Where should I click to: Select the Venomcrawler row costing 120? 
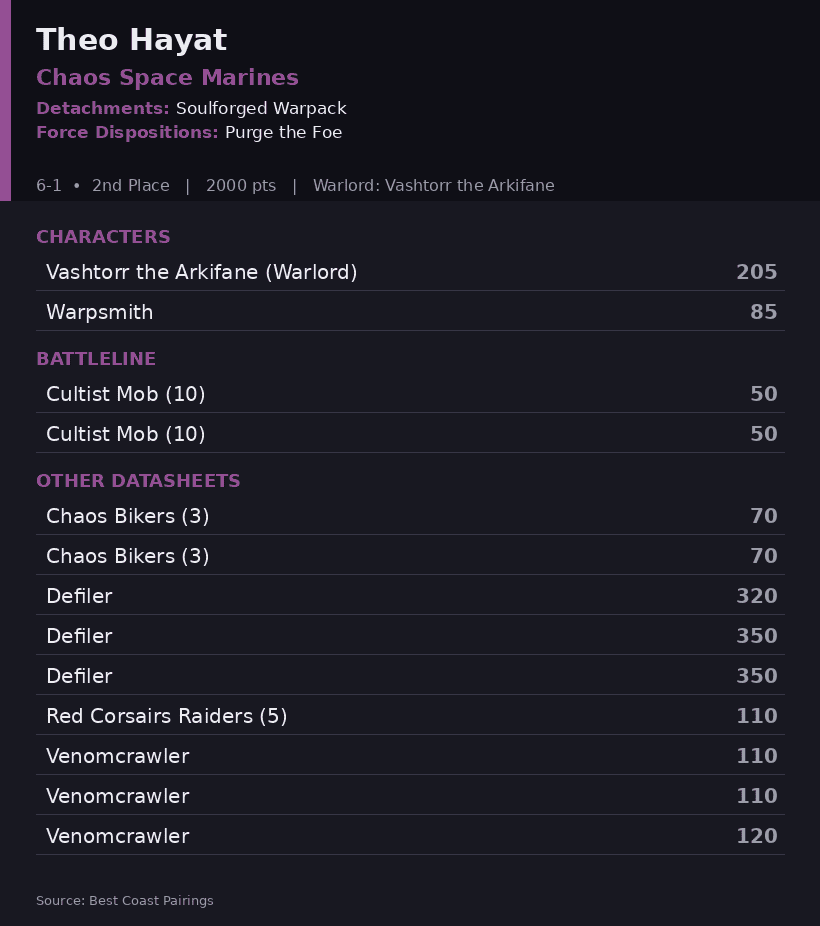(410, 836)
